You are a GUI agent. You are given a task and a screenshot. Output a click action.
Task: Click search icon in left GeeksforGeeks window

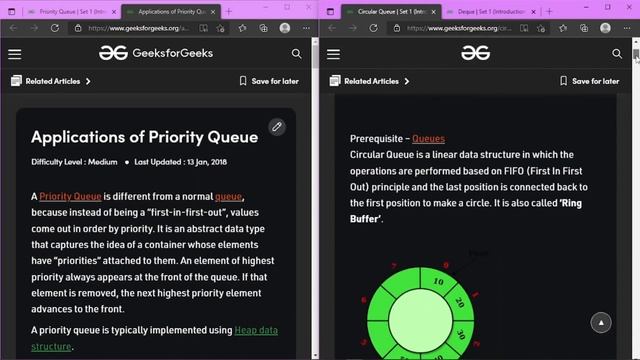[297, 53]
